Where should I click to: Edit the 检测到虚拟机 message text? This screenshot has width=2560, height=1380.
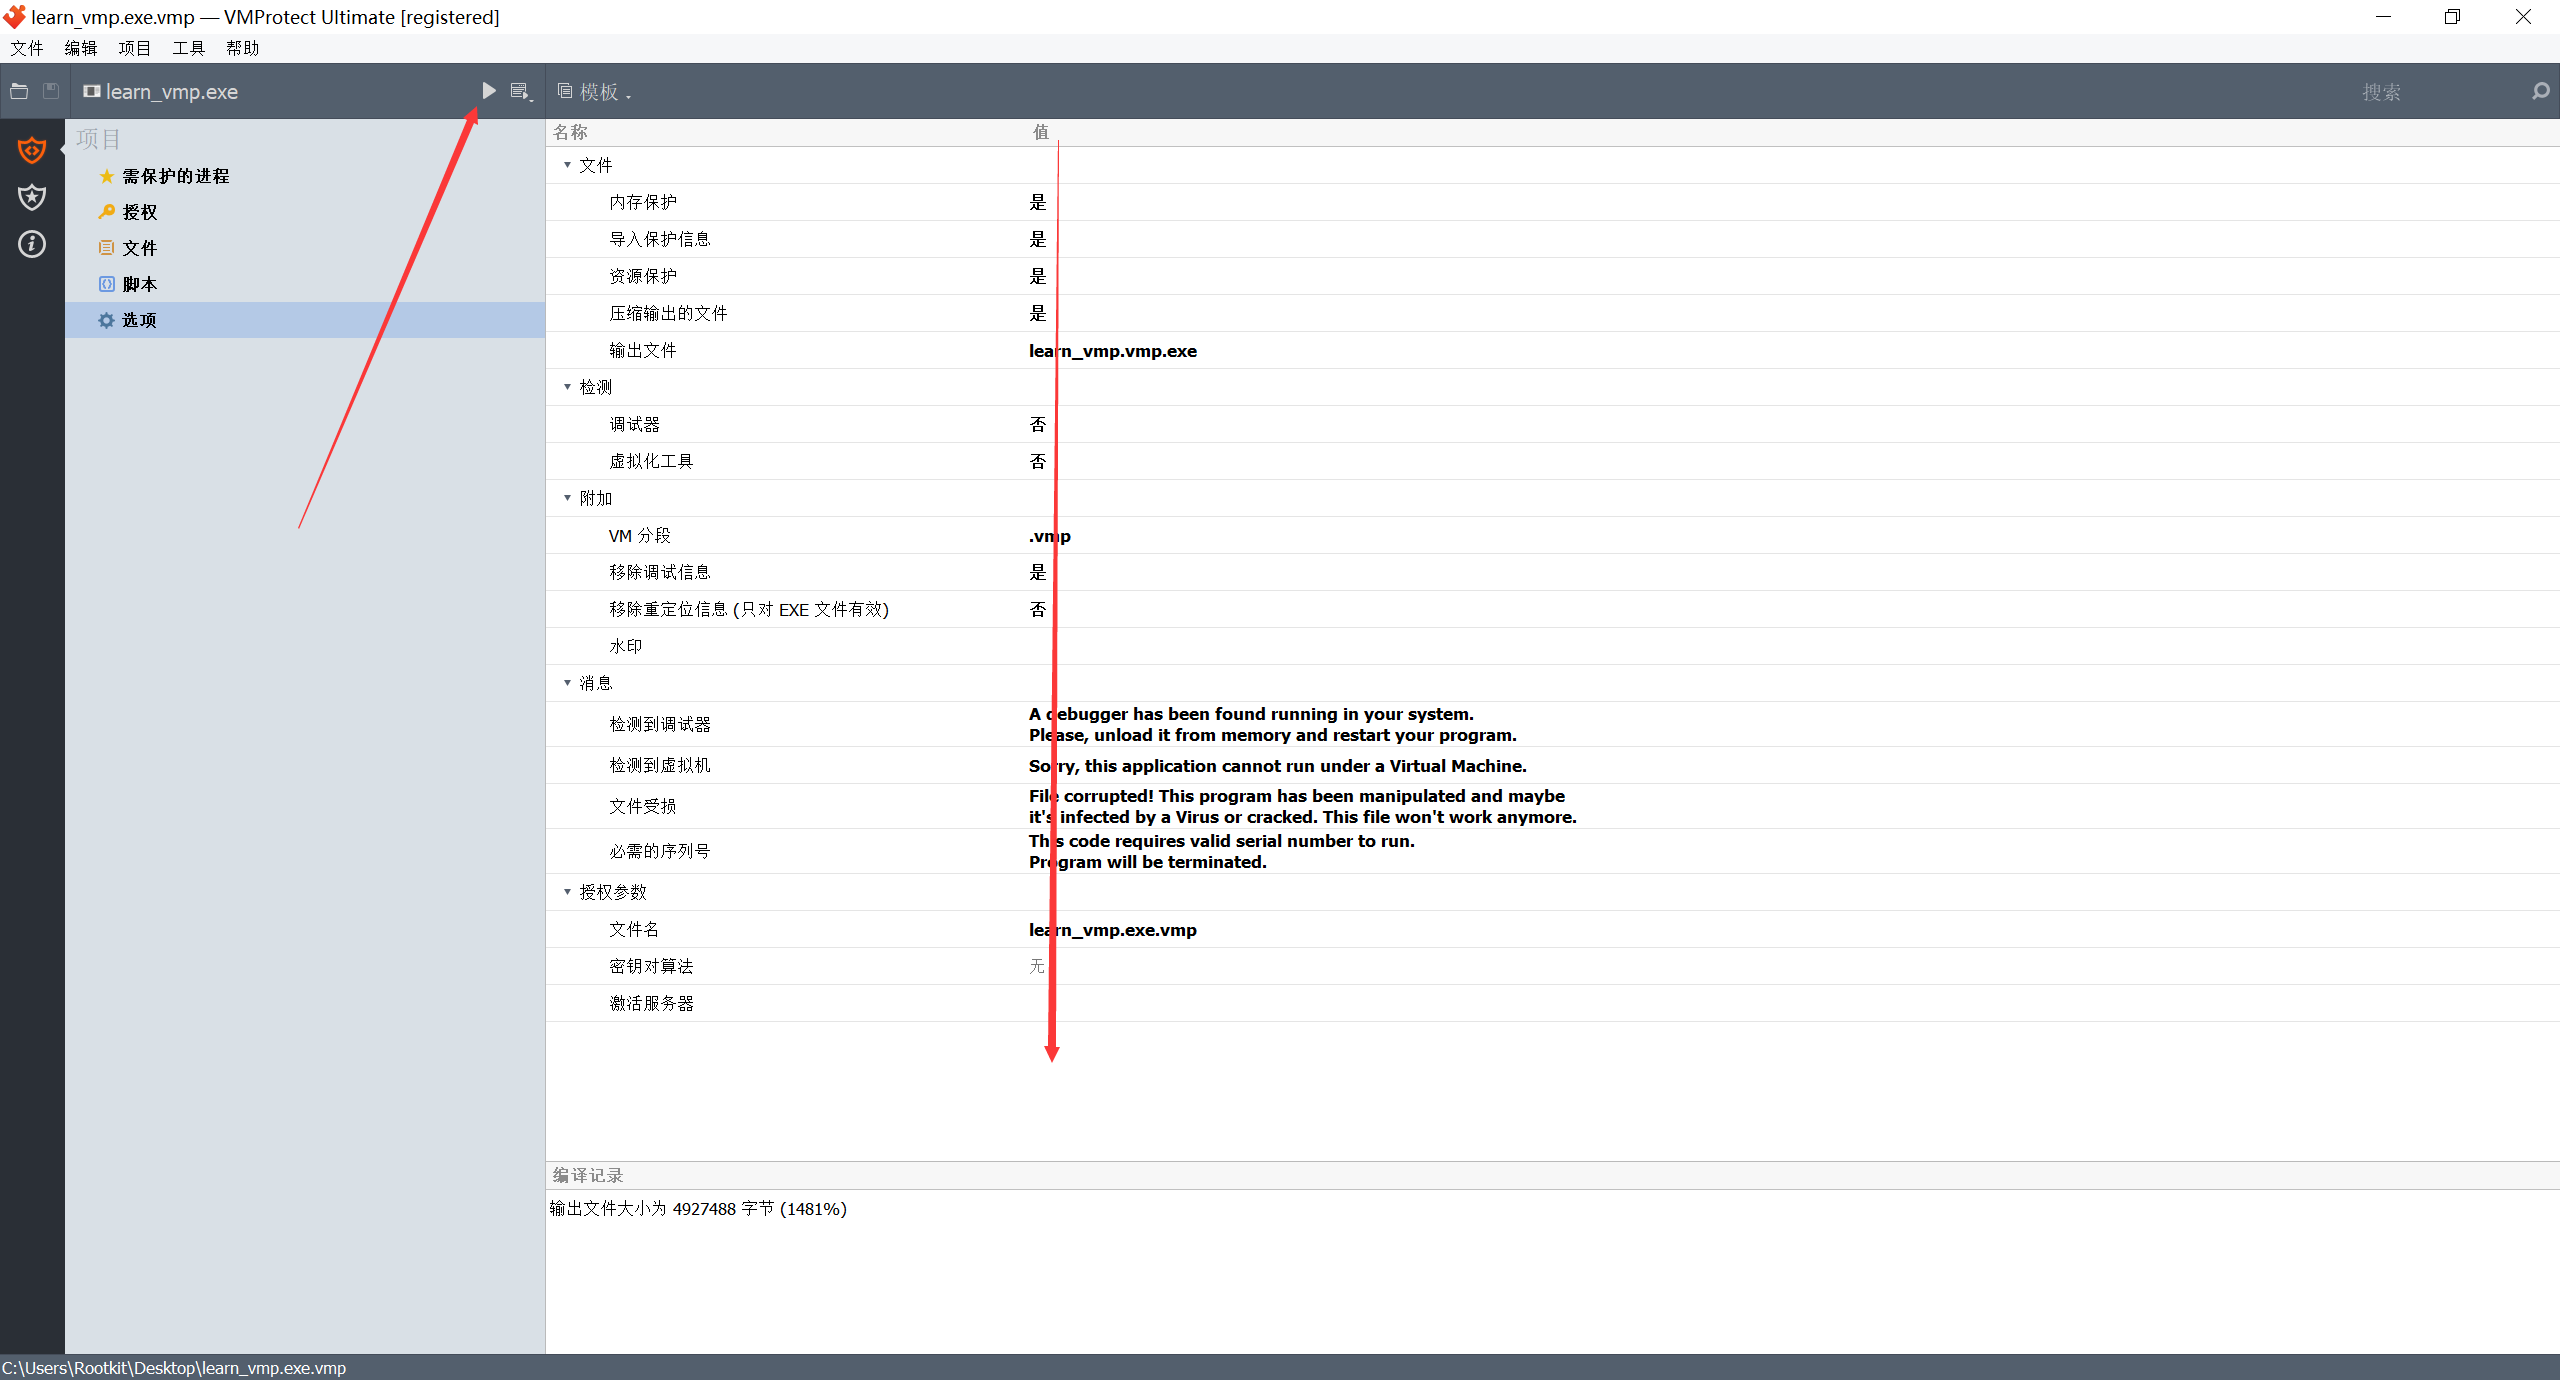[x=1278, y=766]
